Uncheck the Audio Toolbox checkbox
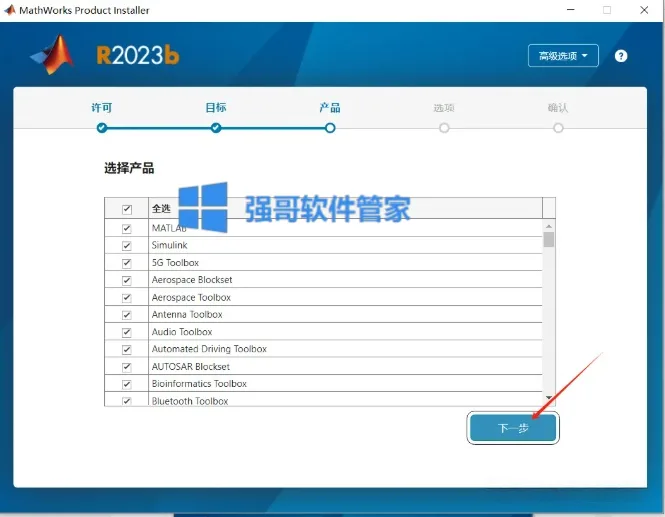Image resolution: width=665 pixels, height=517 pixels. [126, 332]
